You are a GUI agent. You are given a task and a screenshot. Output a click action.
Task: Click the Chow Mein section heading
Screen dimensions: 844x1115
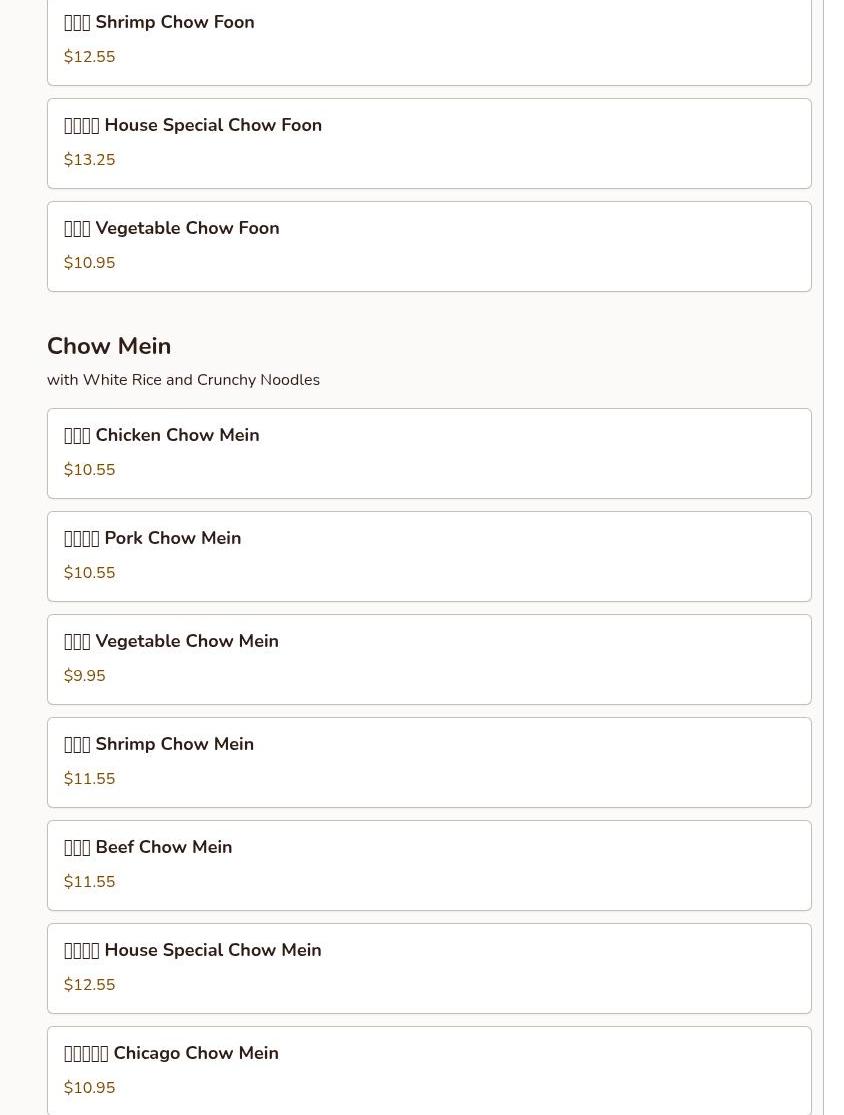coord(109,346)
